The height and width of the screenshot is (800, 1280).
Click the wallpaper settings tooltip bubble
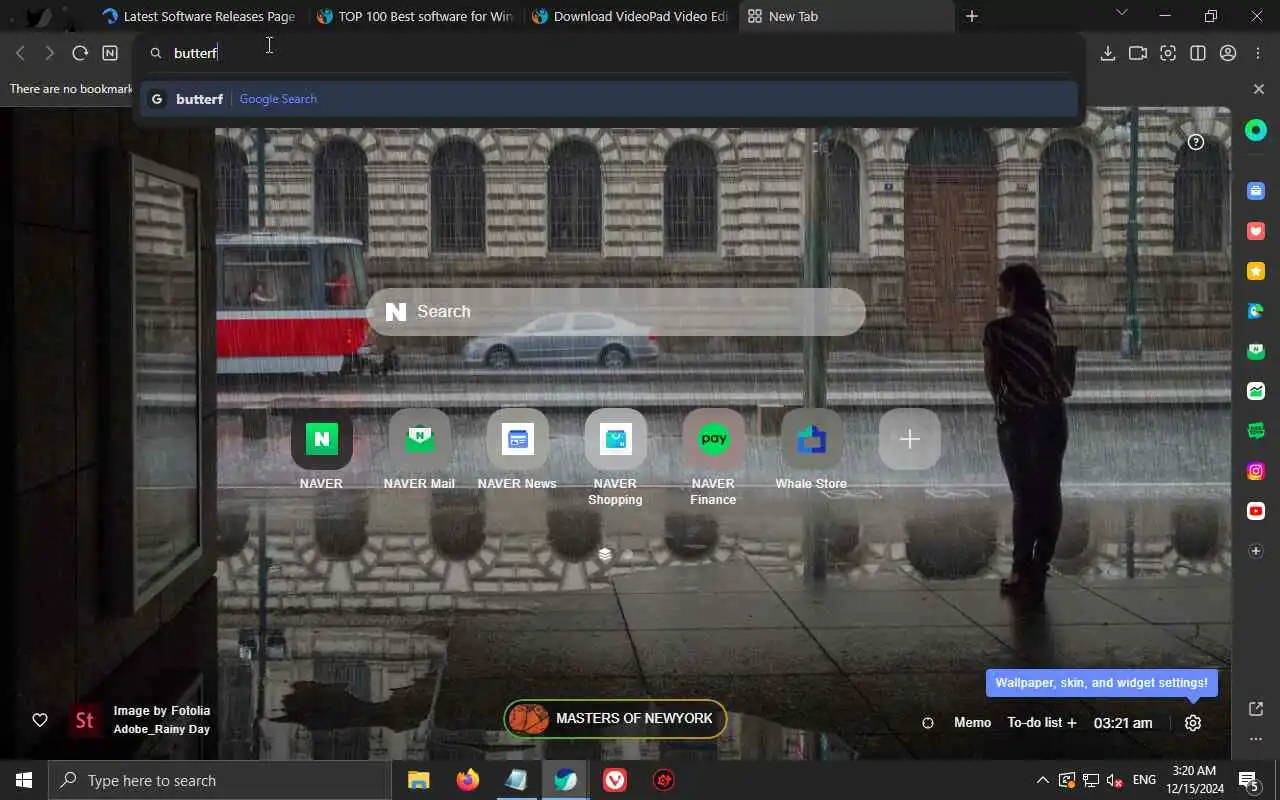click(x=1101, y=683)
